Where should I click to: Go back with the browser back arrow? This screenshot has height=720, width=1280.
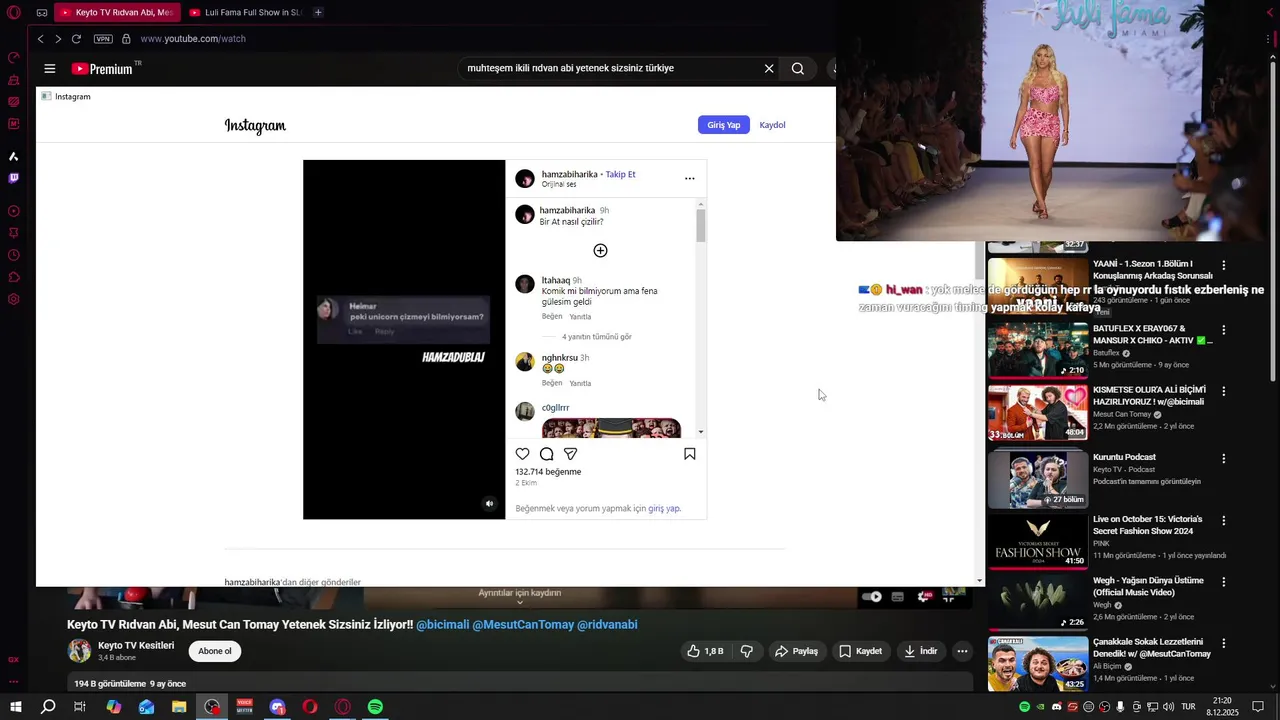click(x=41, y=39)
